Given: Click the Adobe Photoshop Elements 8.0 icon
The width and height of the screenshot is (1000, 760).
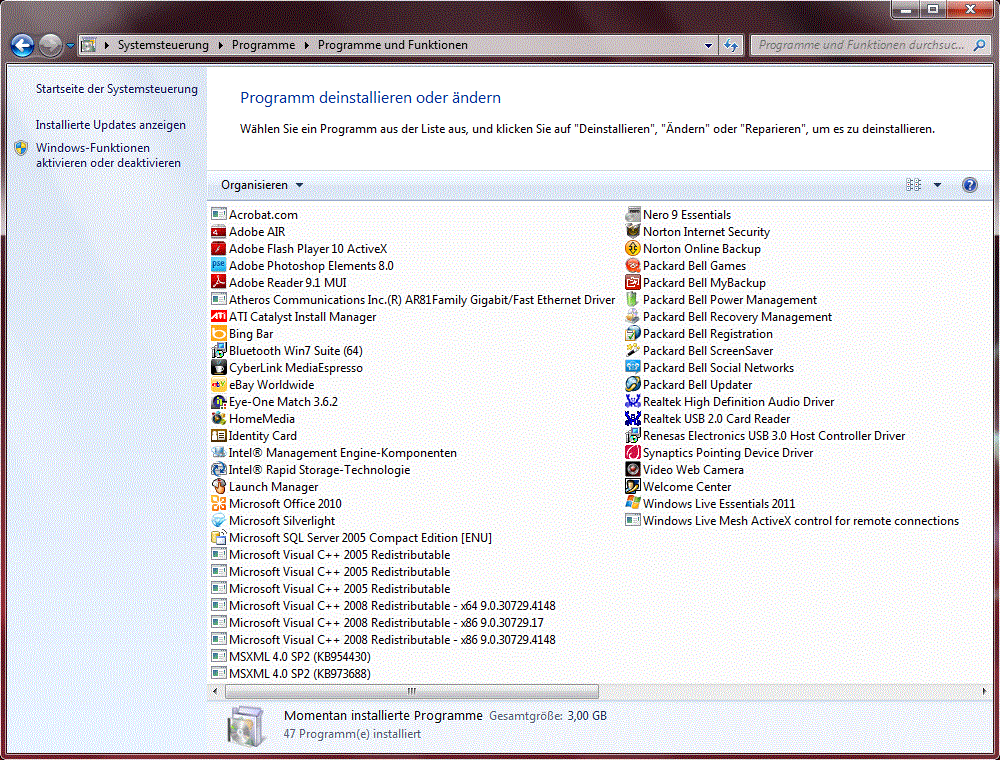Looking at the screenshot, I should pyautogui.click(x=218, y=266).
